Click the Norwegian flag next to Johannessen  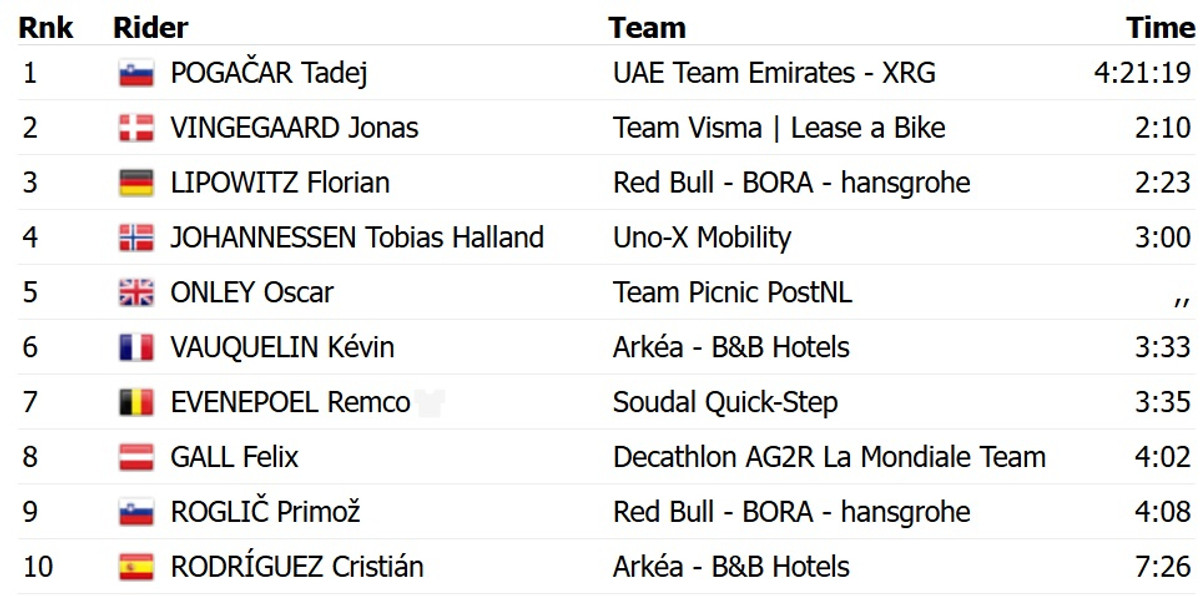(136, 238)
